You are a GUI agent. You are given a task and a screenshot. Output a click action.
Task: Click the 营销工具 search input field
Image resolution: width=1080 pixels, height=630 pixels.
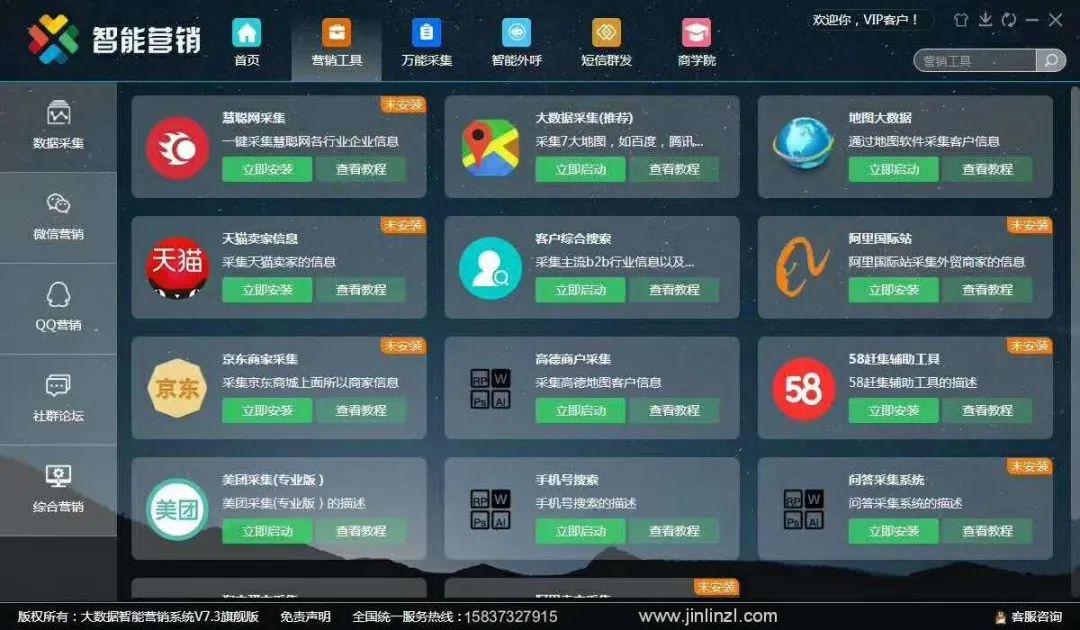pos(973,61)
